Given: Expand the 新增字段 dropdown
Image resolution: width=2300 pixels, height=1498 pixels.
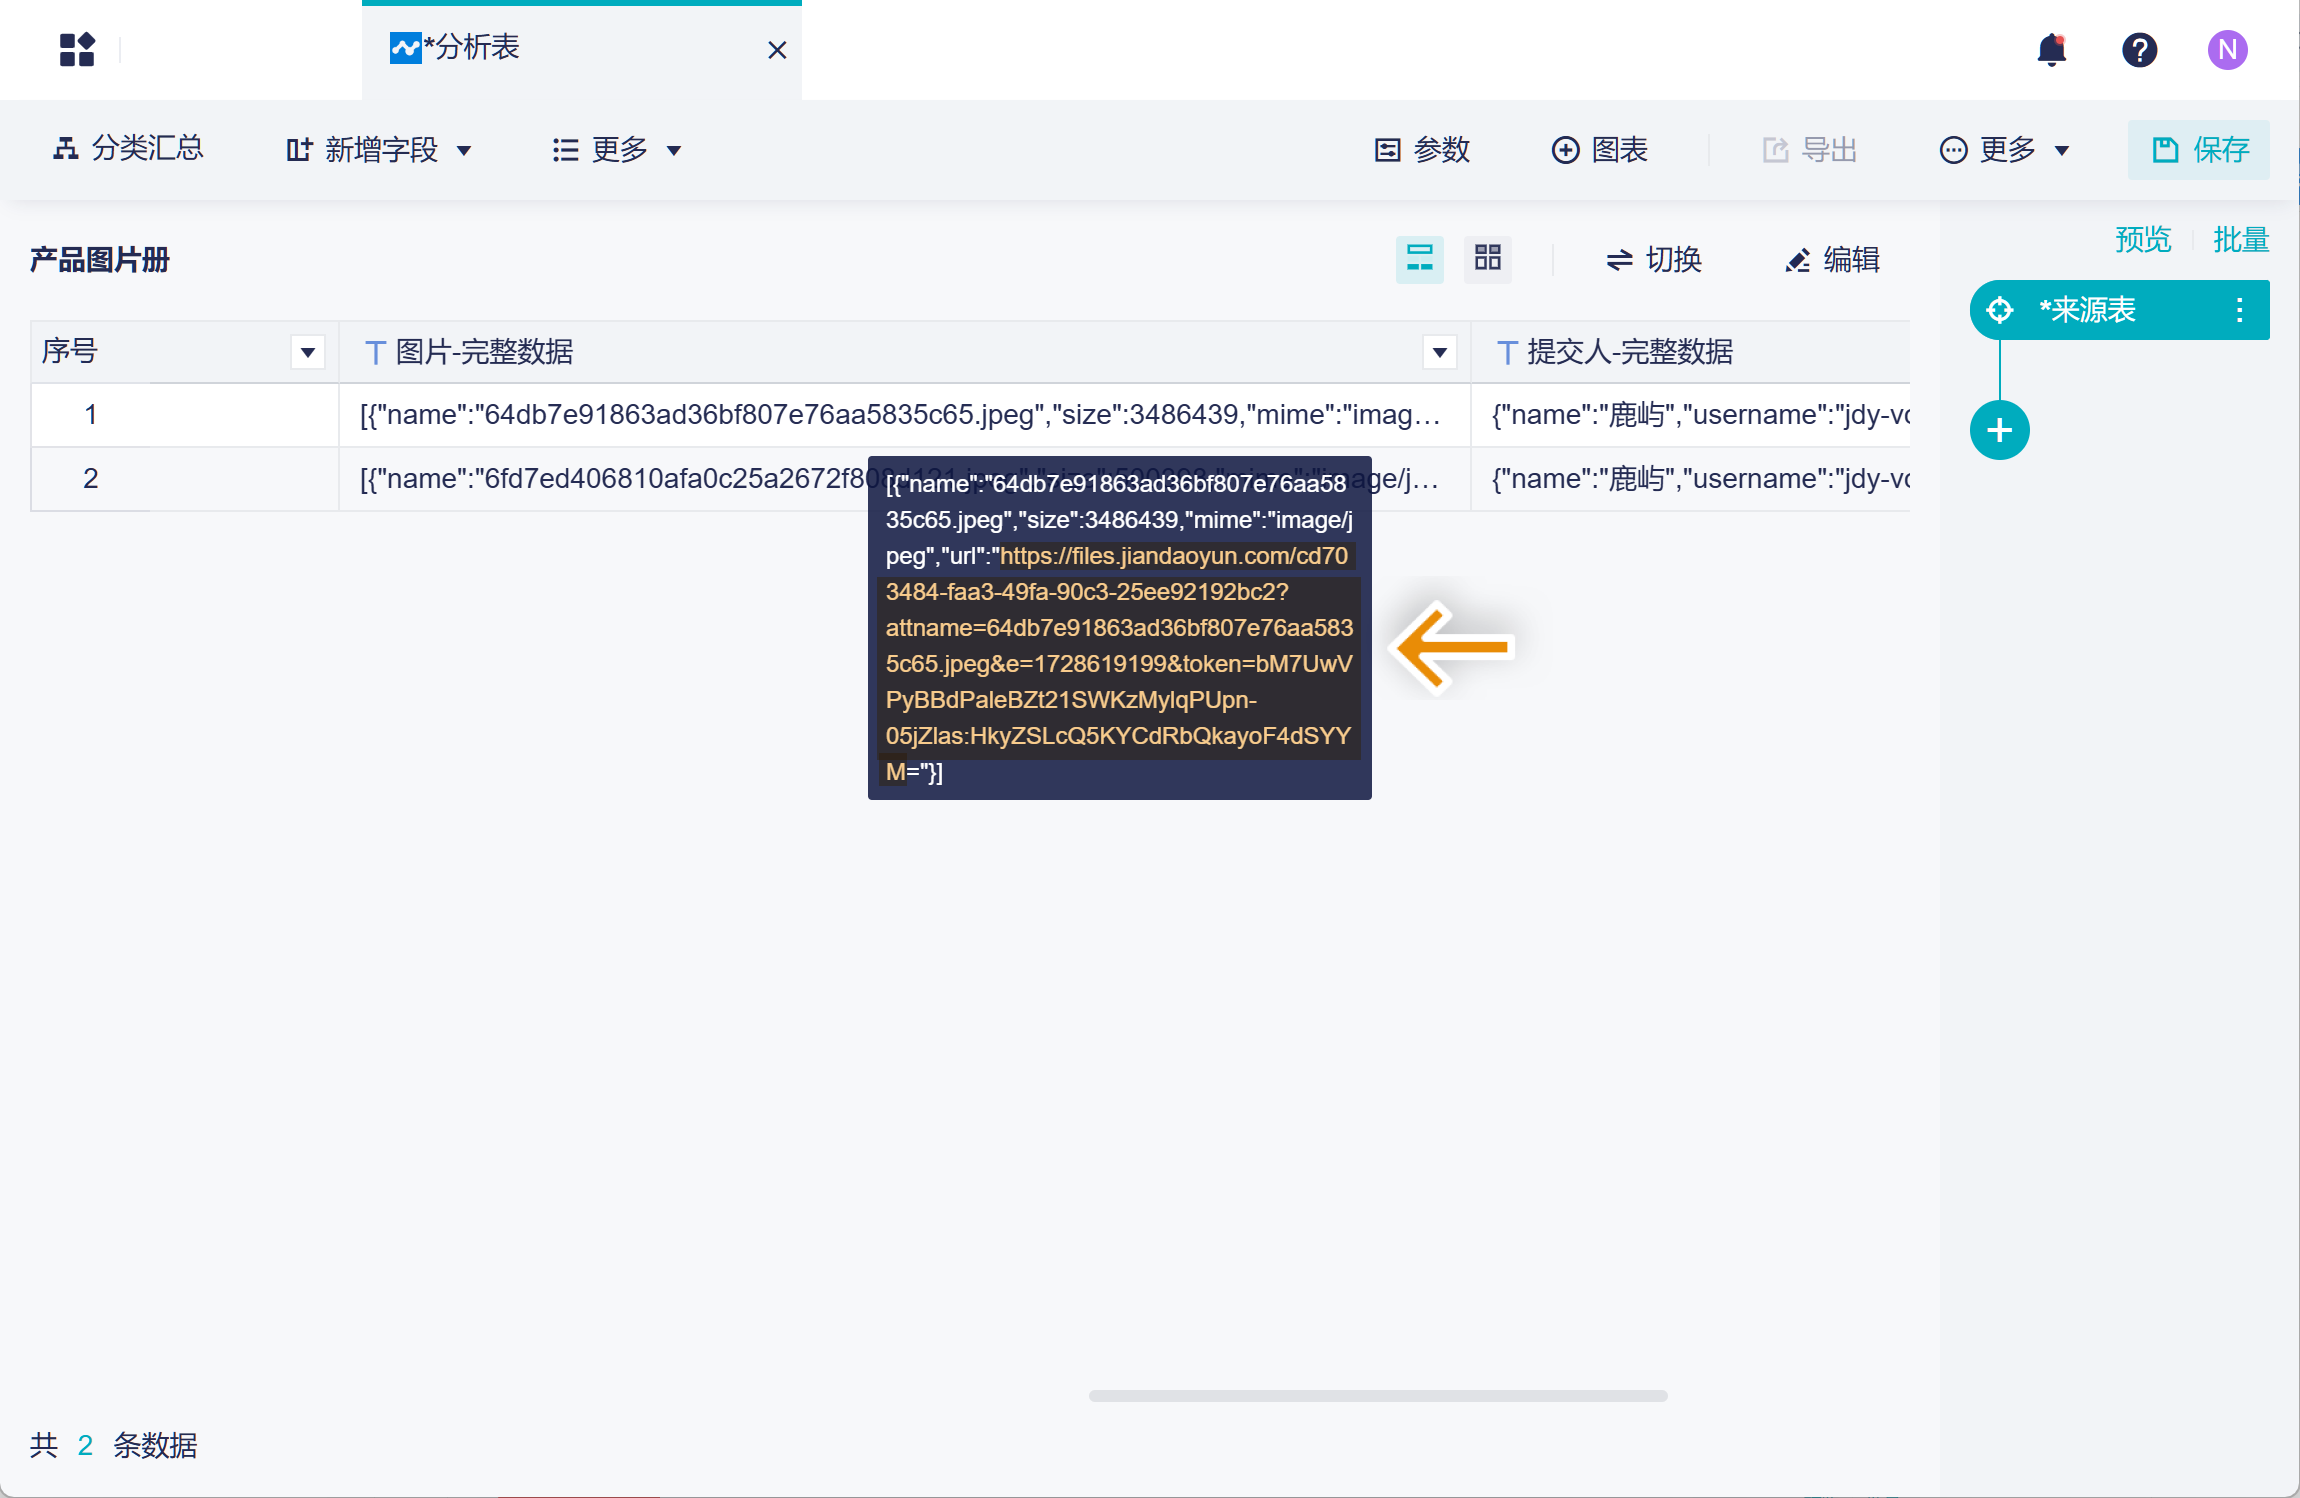Looking at the screenshot, I should pos(379,150).
